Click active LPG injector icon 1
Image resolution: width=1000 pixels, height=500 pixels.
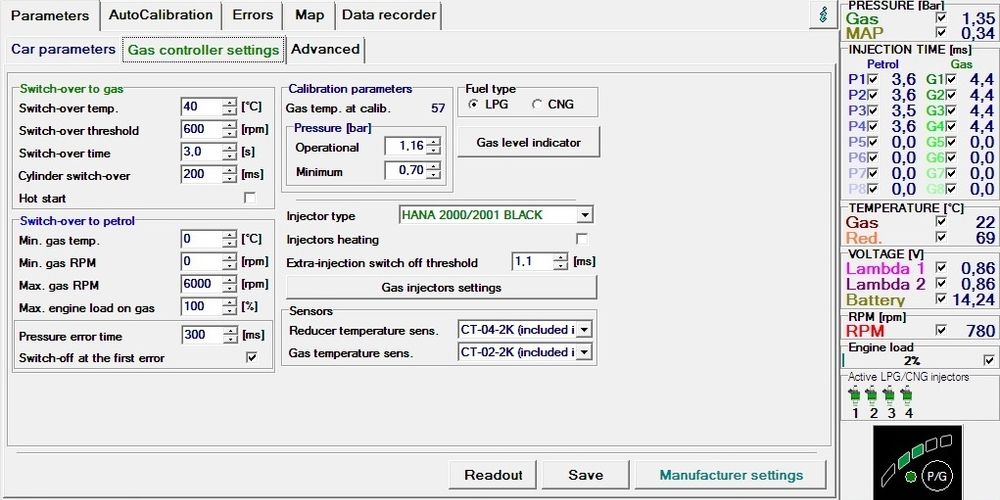[855, 397]
